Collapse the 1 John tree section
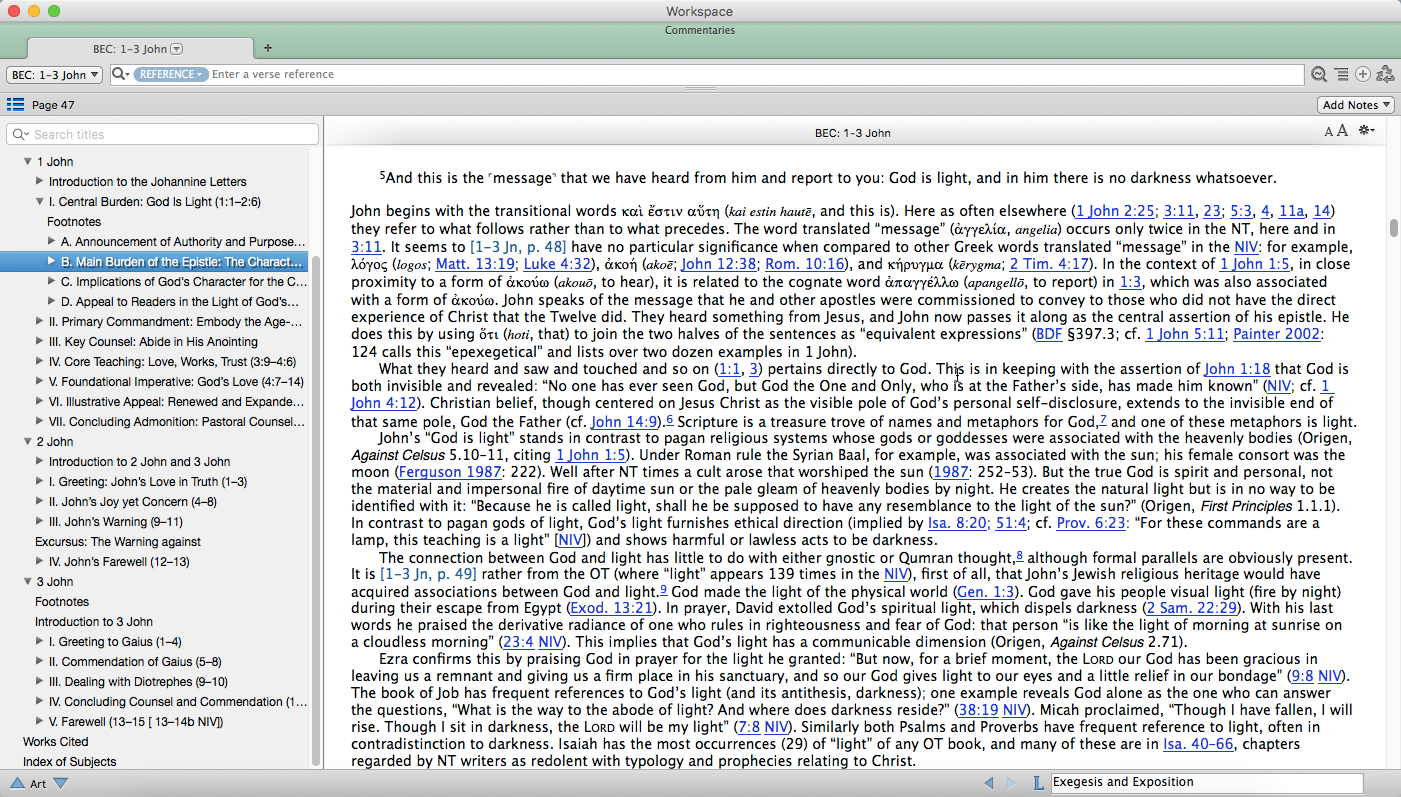This screenshot has width=1401, height=797. tap(28, 161)
